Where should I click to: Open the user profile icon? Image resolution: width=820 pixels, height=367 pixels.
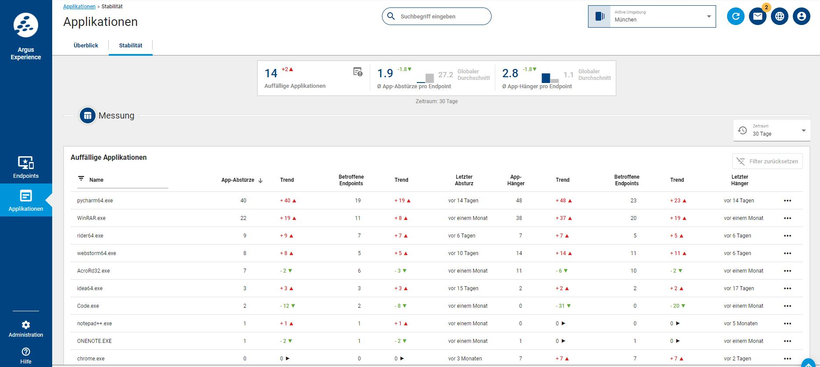pos(801,17)
